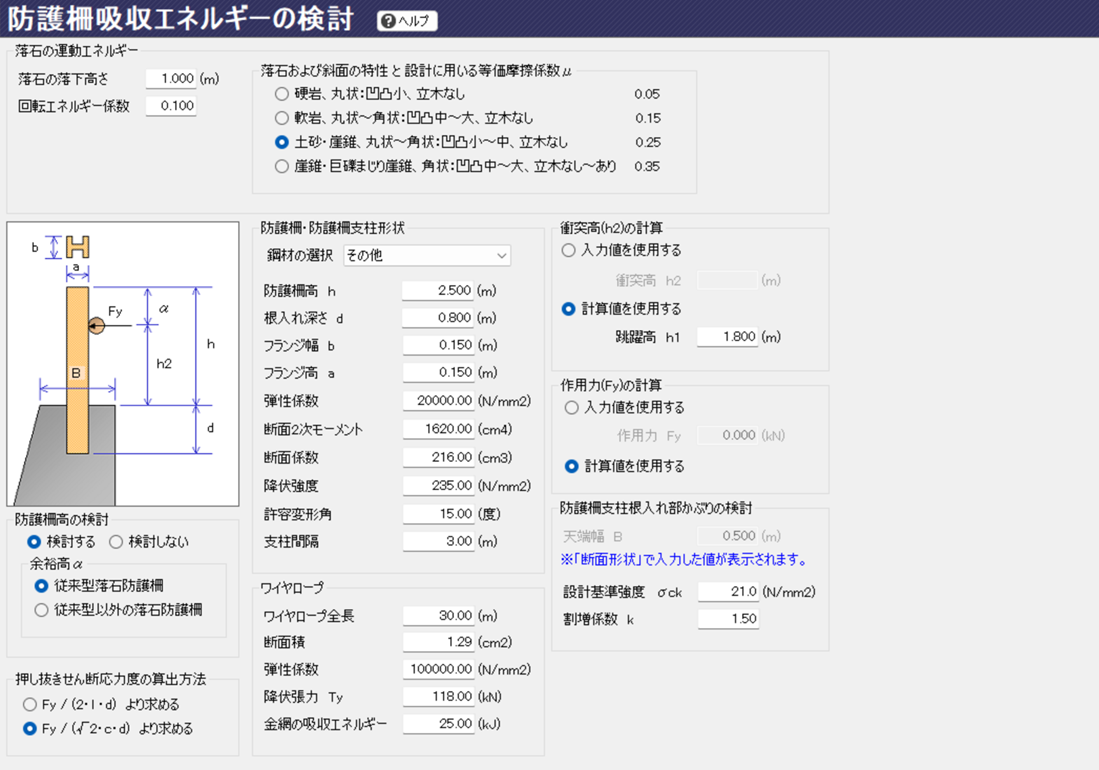Choose 崖錐・巨礫まじり崖錐 option with 0.35

coord(282,167)
